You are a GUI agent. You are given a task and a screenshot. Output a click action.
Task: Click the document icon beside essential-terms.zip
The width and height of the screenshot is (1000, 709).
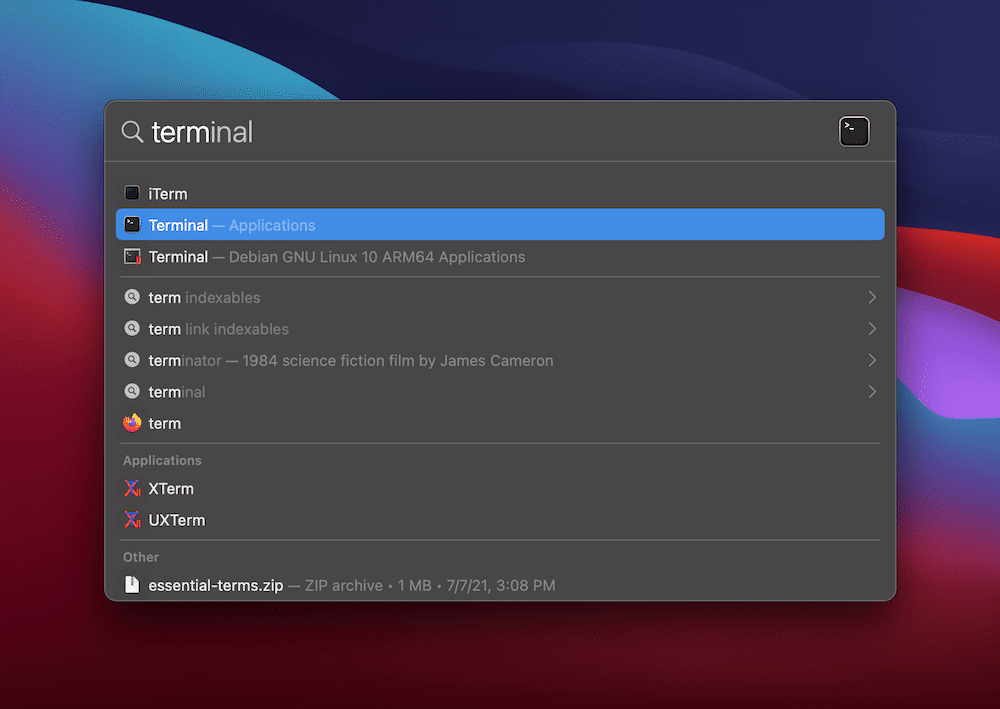132,585
